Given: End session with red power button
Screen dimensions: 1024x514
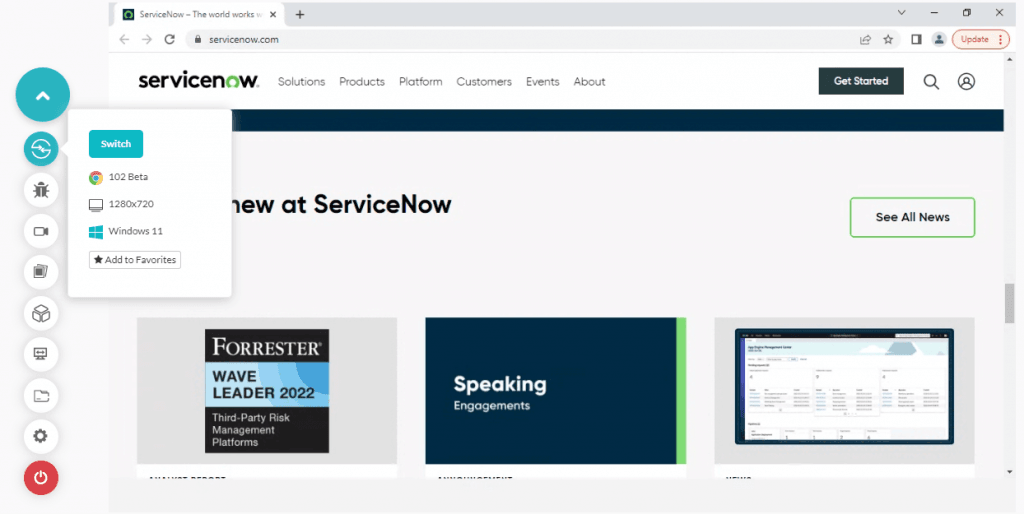Looking at the screenshot, I should [41, 477].
